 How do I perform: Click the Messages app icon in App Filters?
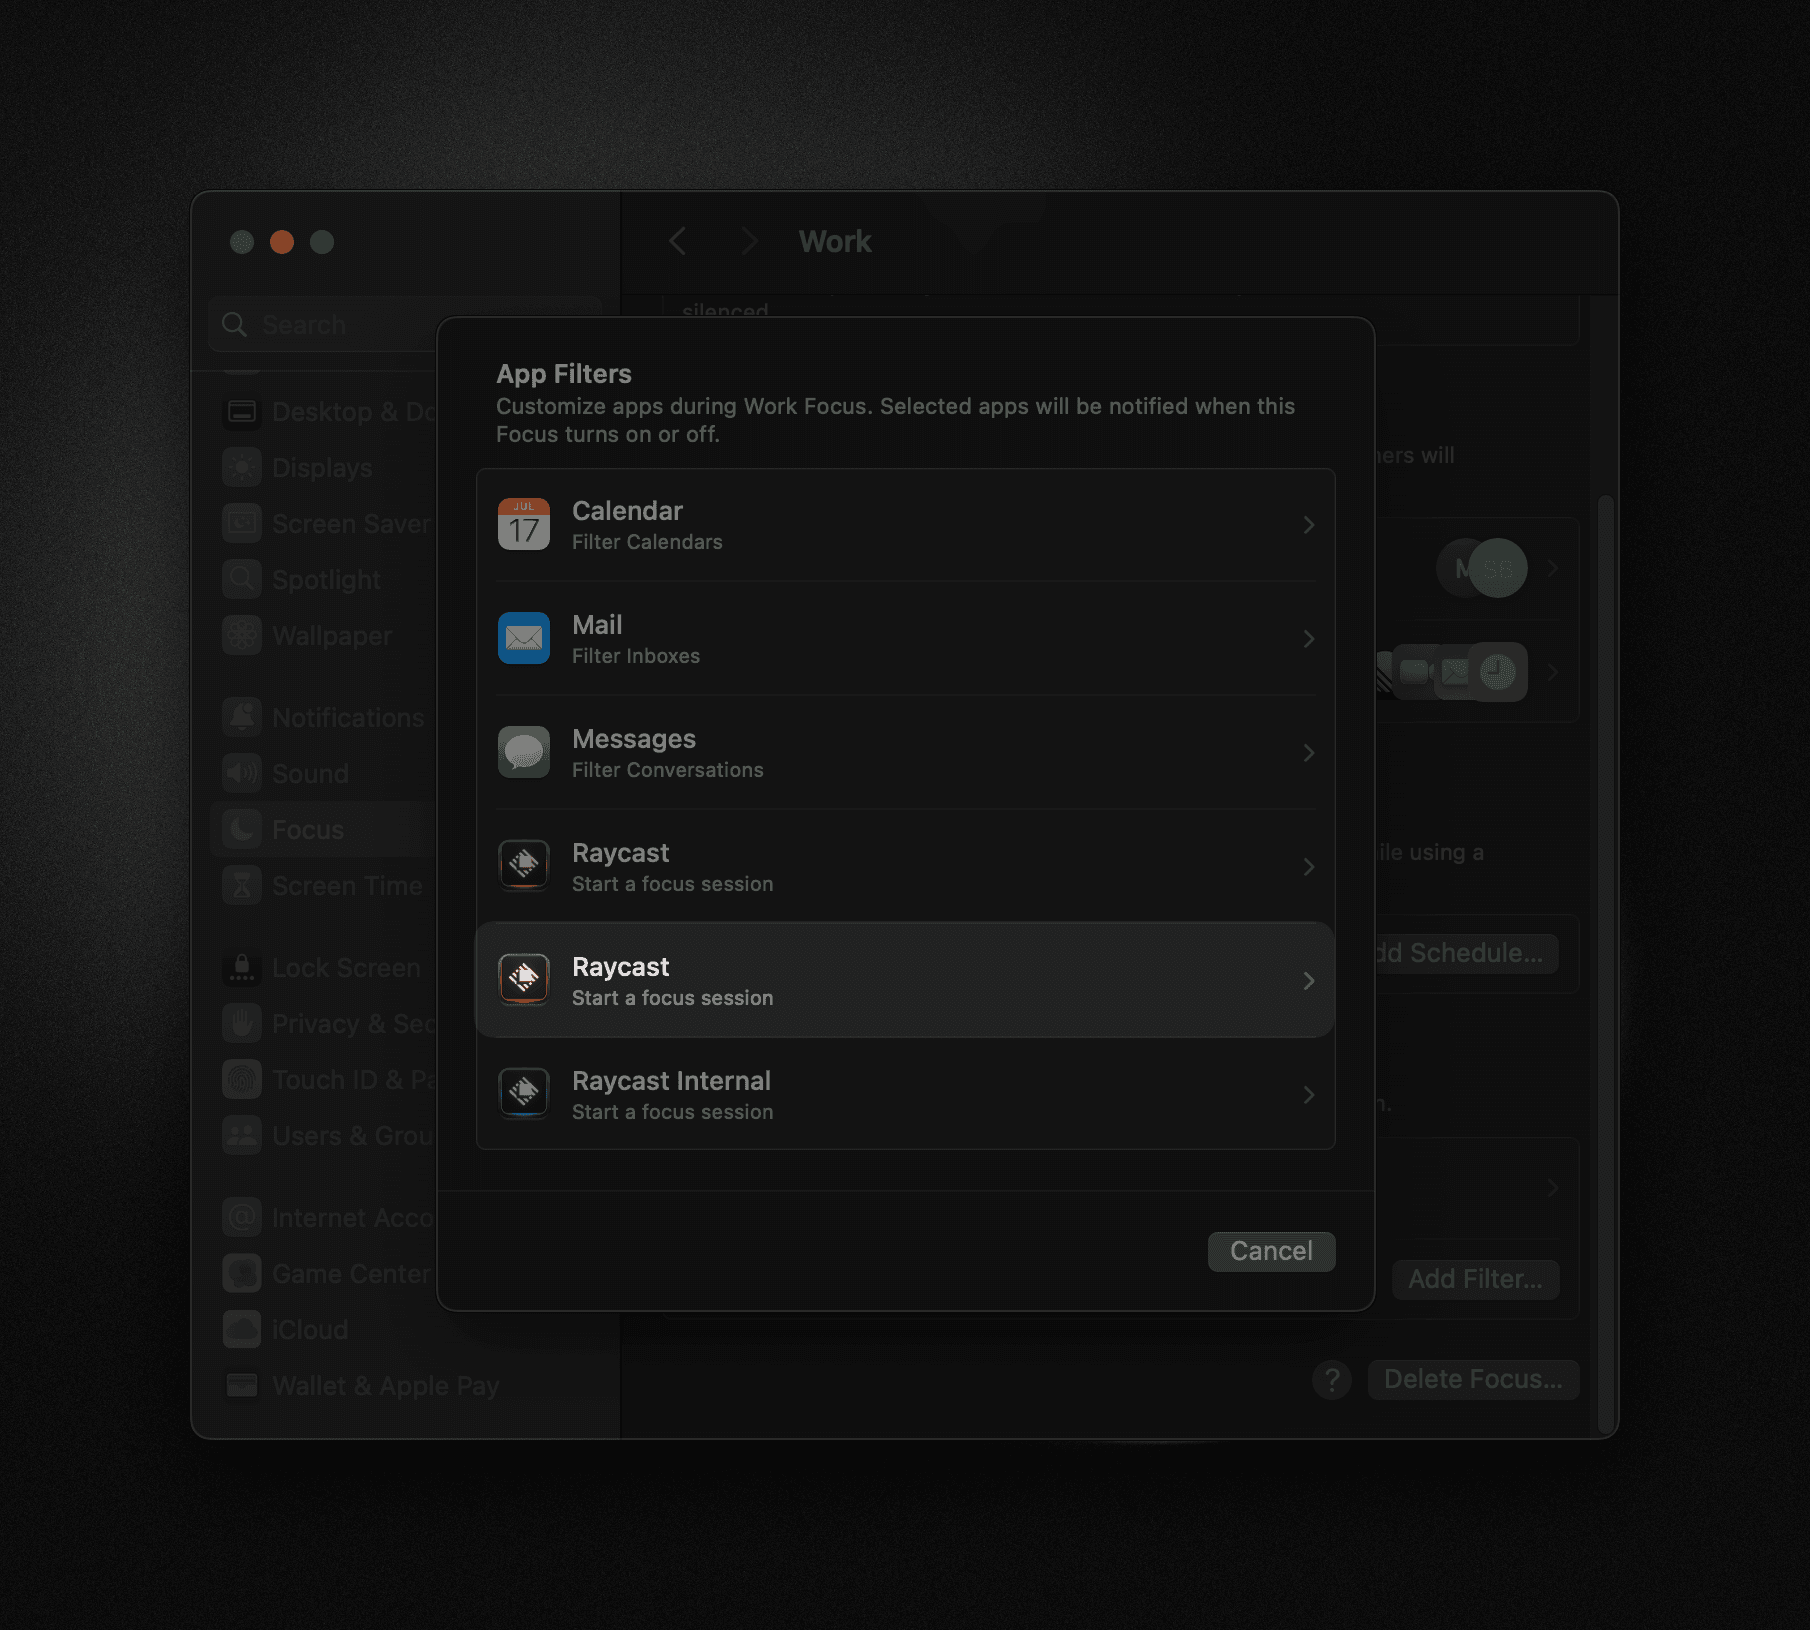(523, 752)
